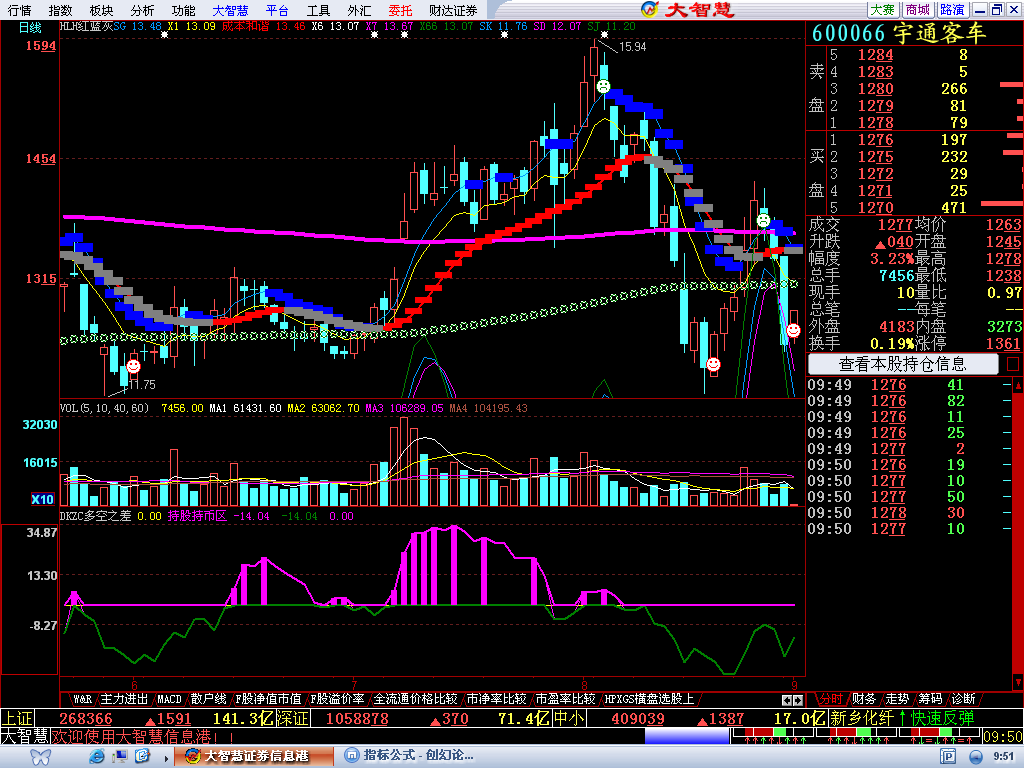The width and height of the screenshot is (1024, 768).
Task: Select the F股溢价率 tab
Action: click(336, 699)
